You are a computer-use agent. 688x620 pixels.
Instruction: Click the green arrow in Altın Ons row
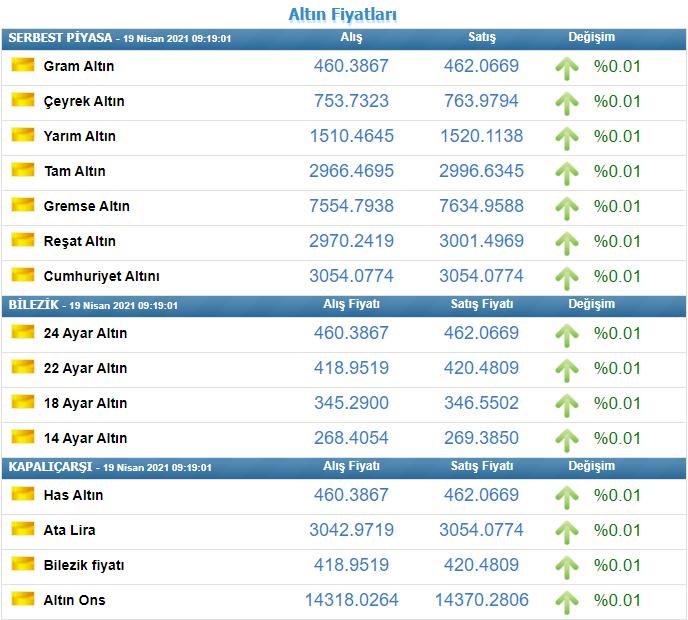click(567, 601)
